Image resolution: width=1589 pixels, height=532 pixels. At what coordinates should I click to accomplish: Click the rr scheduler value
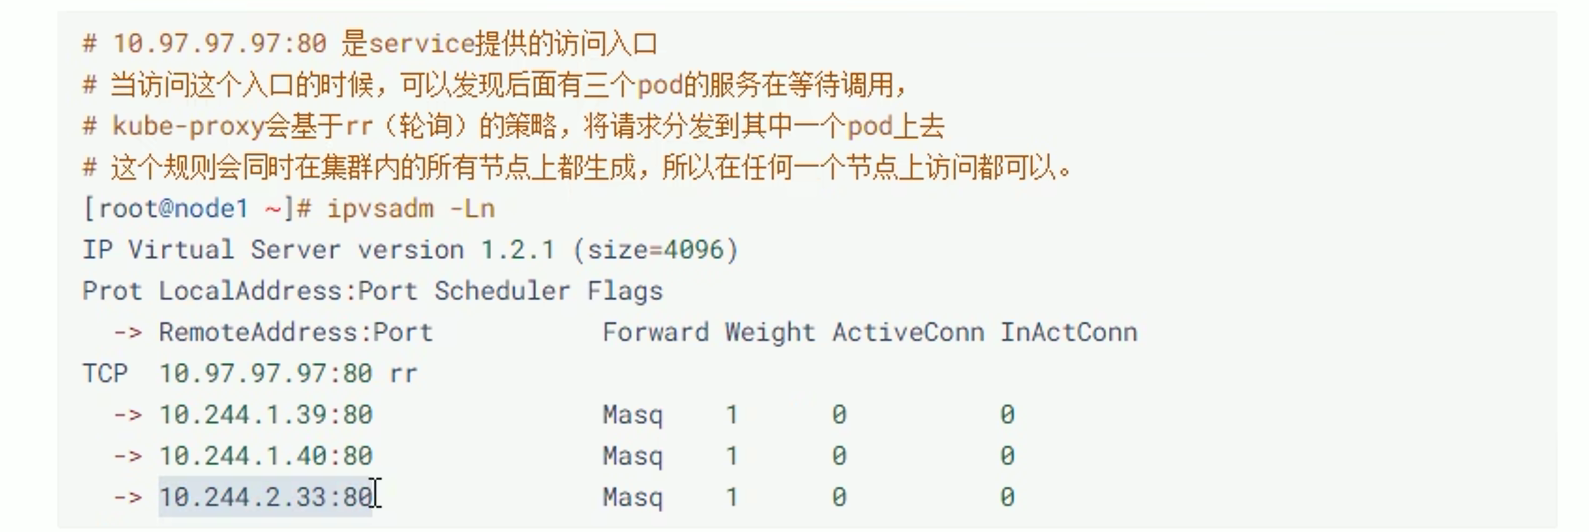(403, 373)
